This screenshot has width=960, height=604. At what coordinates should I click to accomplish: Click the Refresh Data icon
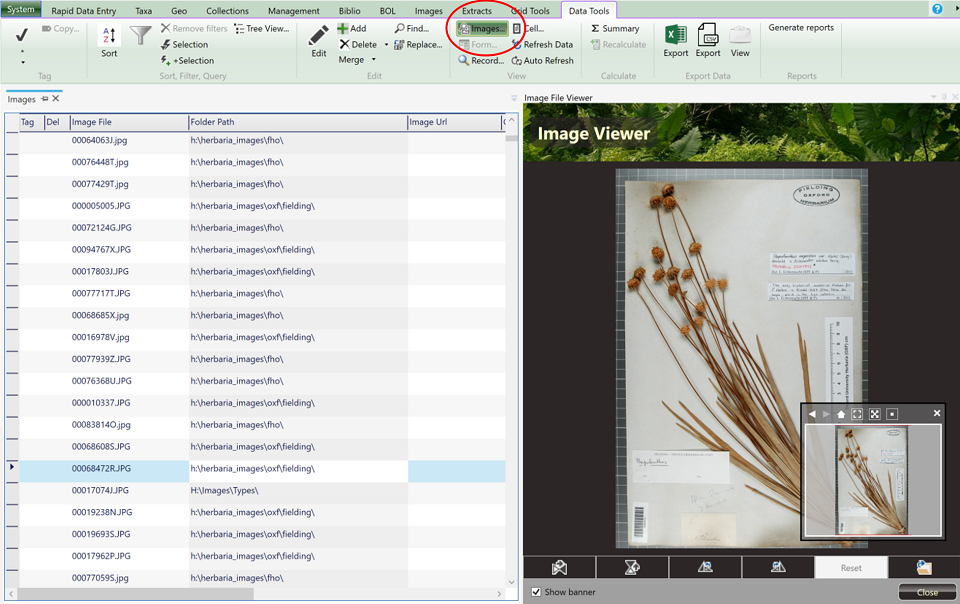(x=517, y=44)
